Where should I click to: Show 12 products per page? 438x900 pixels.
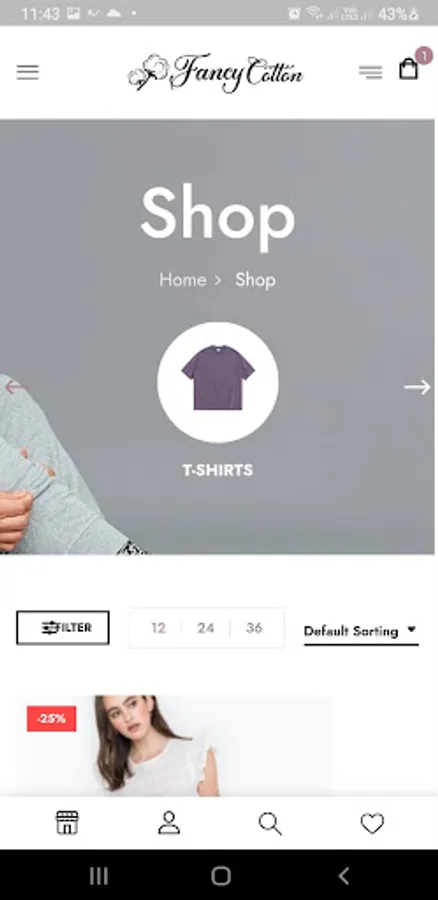coord(158,628)
